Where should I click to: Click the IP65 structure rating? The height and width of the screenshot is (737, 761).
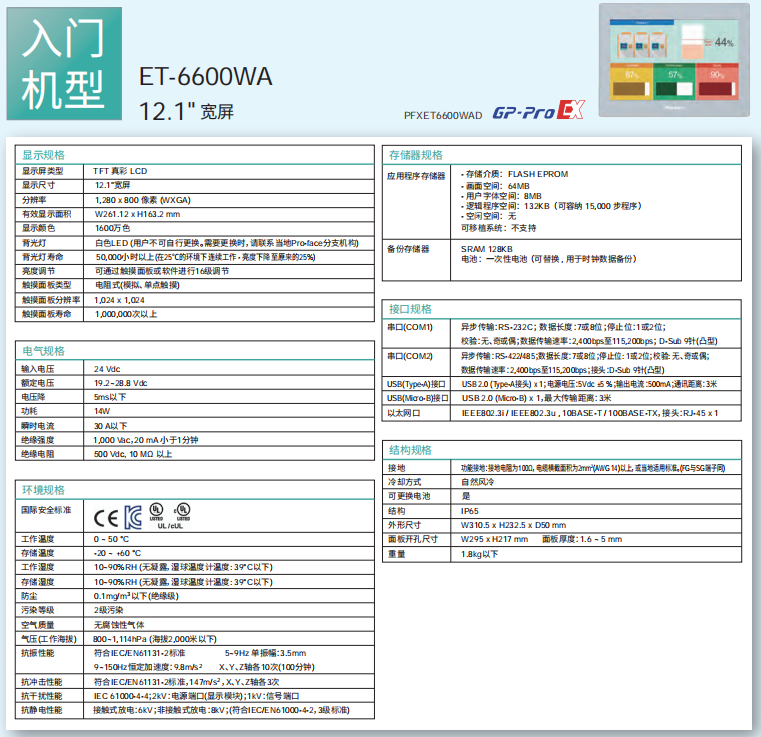pyautogui.click(x=469, y=511)
